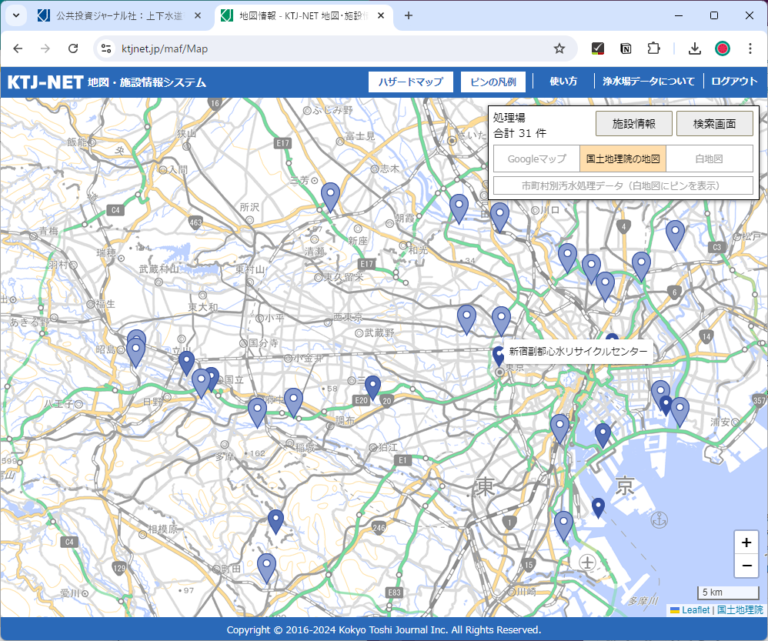Zoom out the map with minus button
Screen dimensions: 768x641
pos(746,566)
